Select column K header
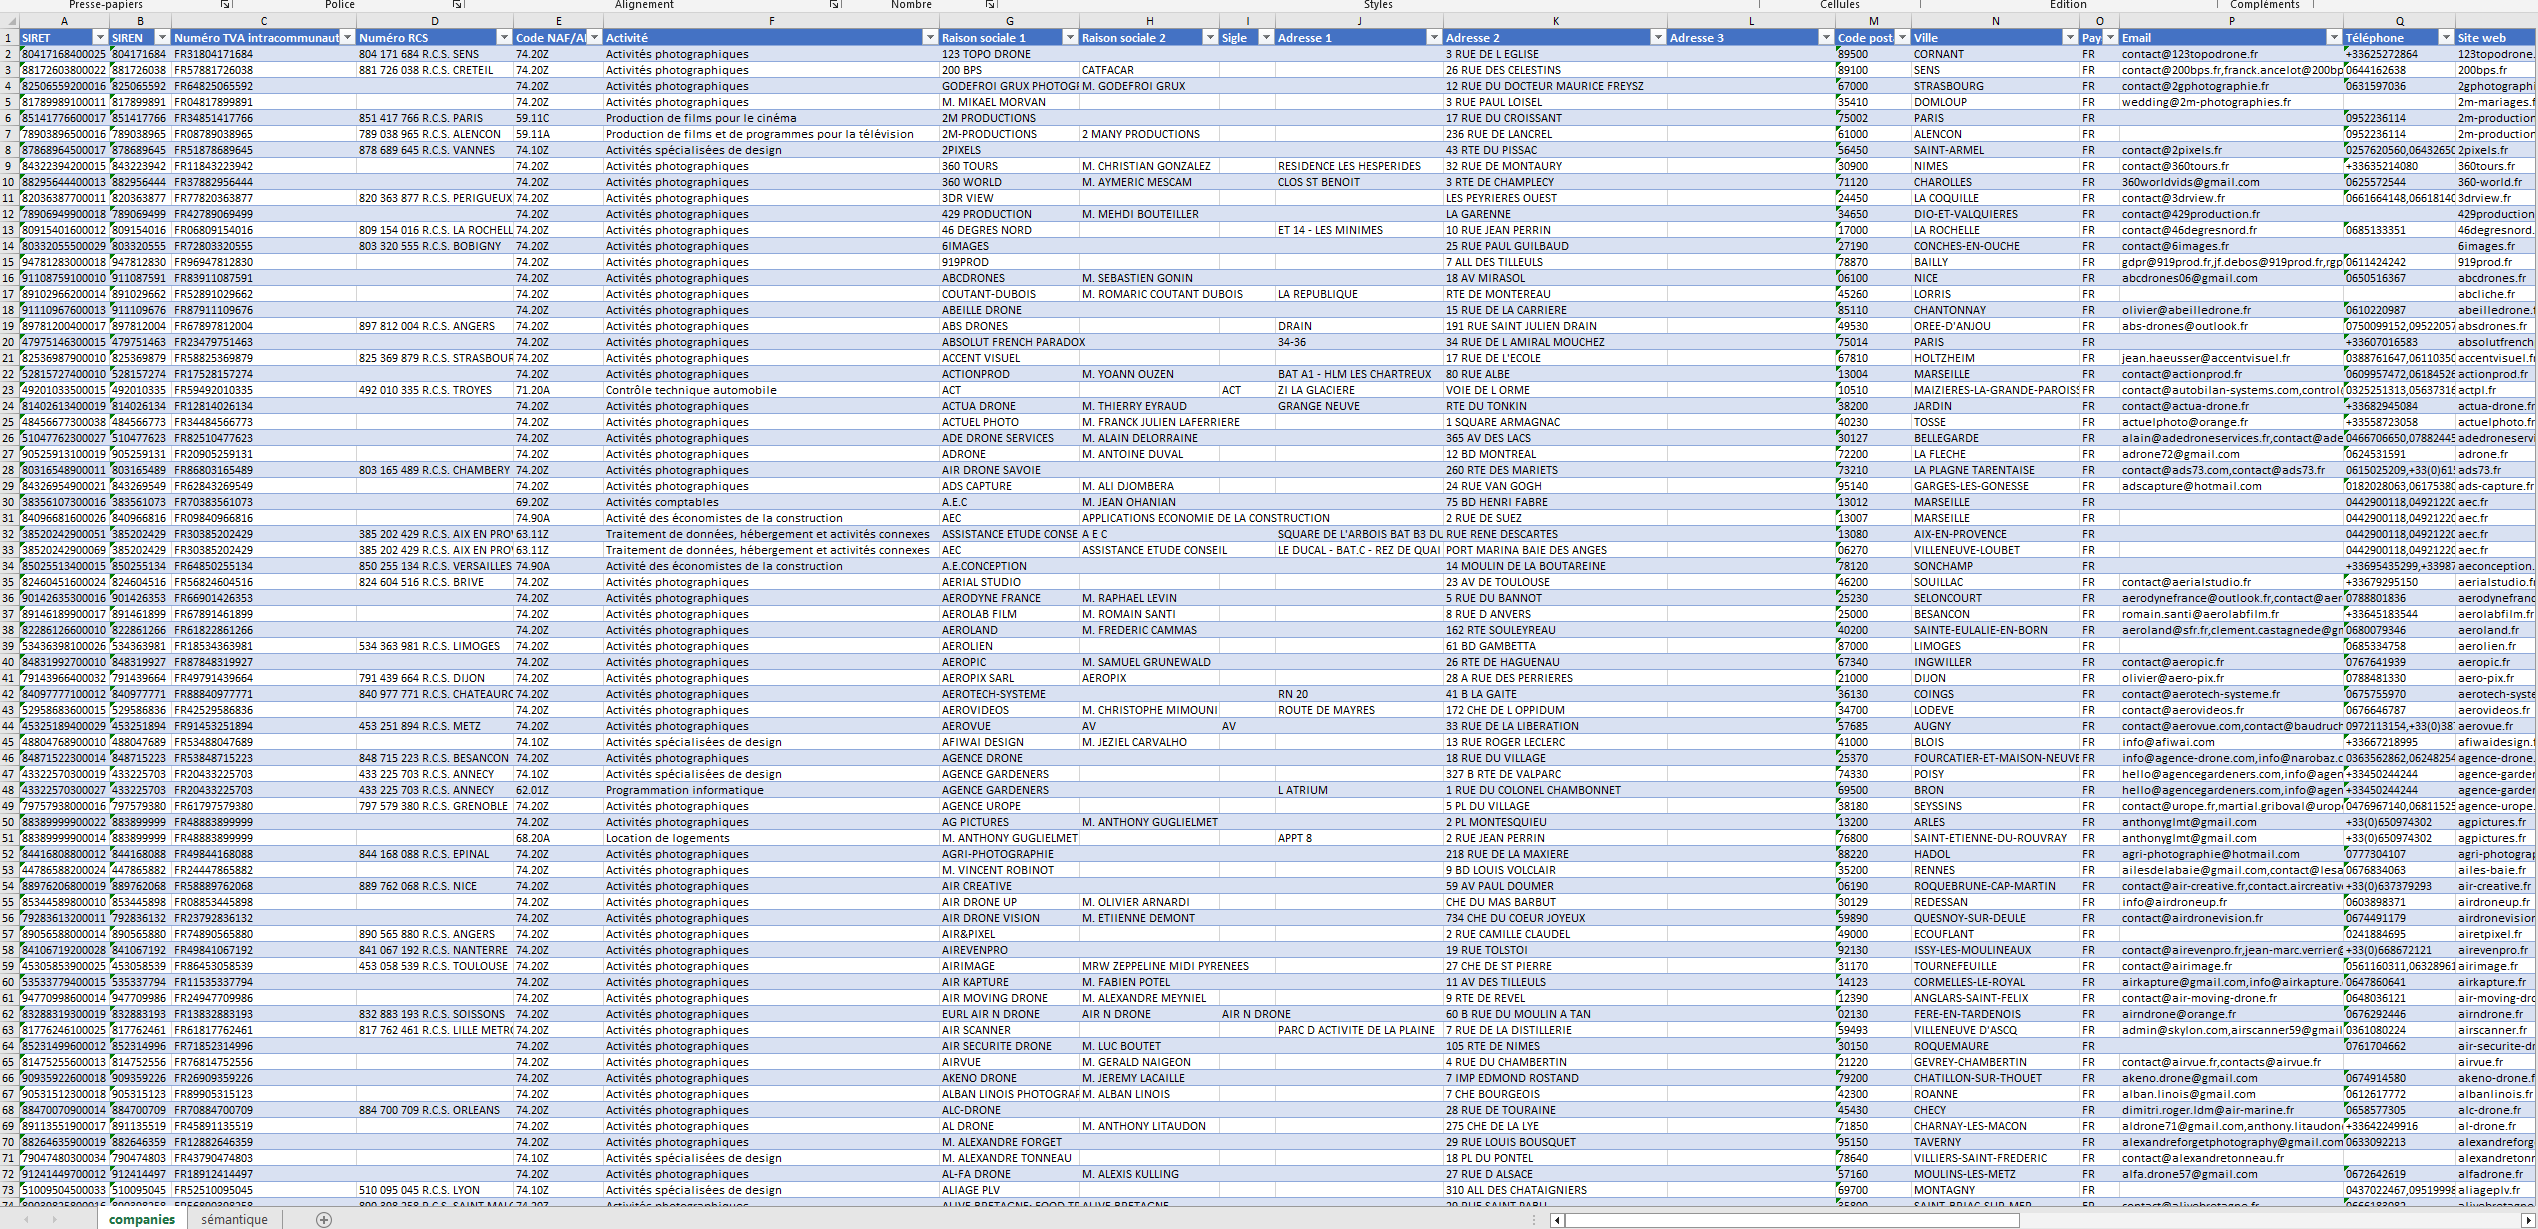Screen dimensions: 2538x1229 (1555, 21)
